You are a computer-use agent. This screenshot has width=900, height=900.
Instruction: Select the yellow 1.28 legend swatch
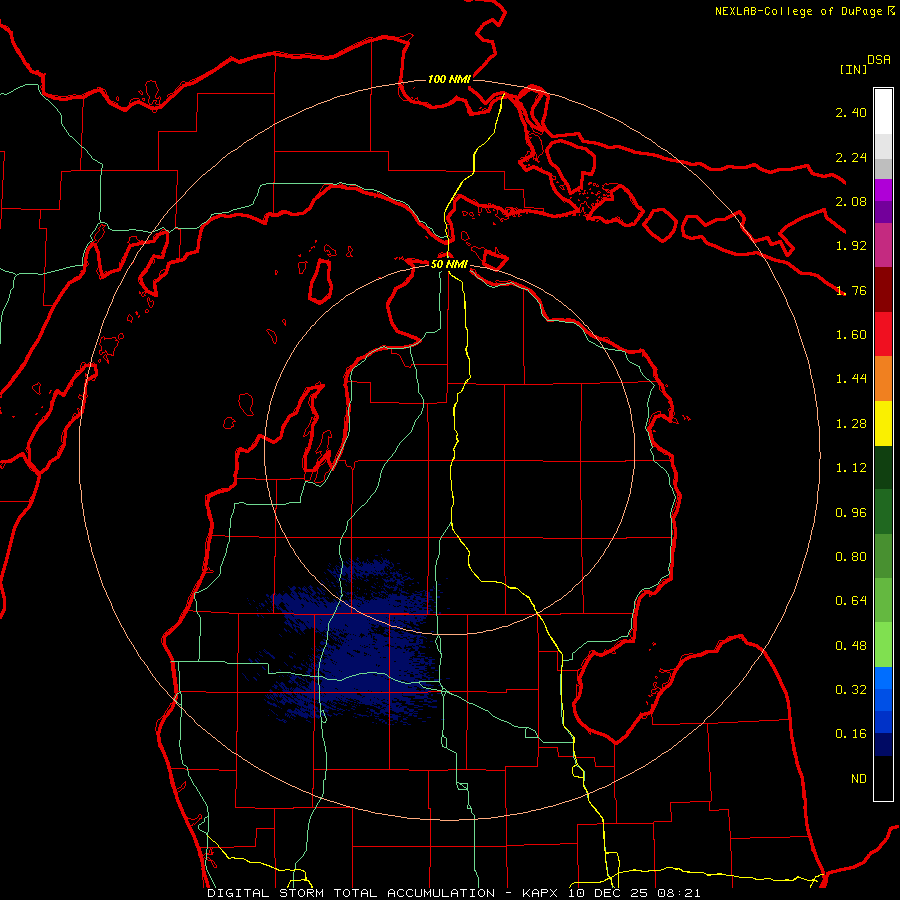883,423
